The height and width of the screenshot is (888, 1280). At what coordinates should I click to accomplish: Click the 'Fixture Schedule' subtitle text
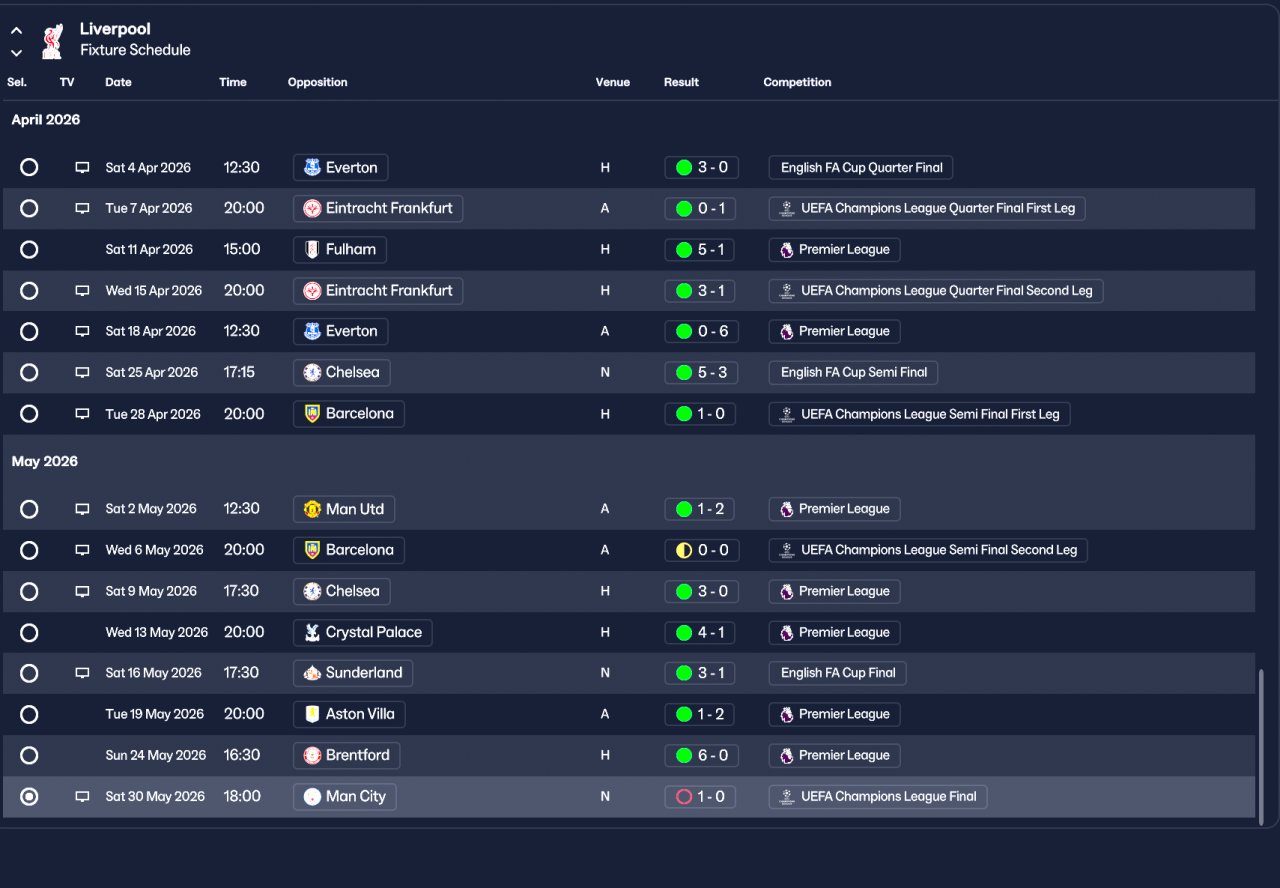[135, 50]
